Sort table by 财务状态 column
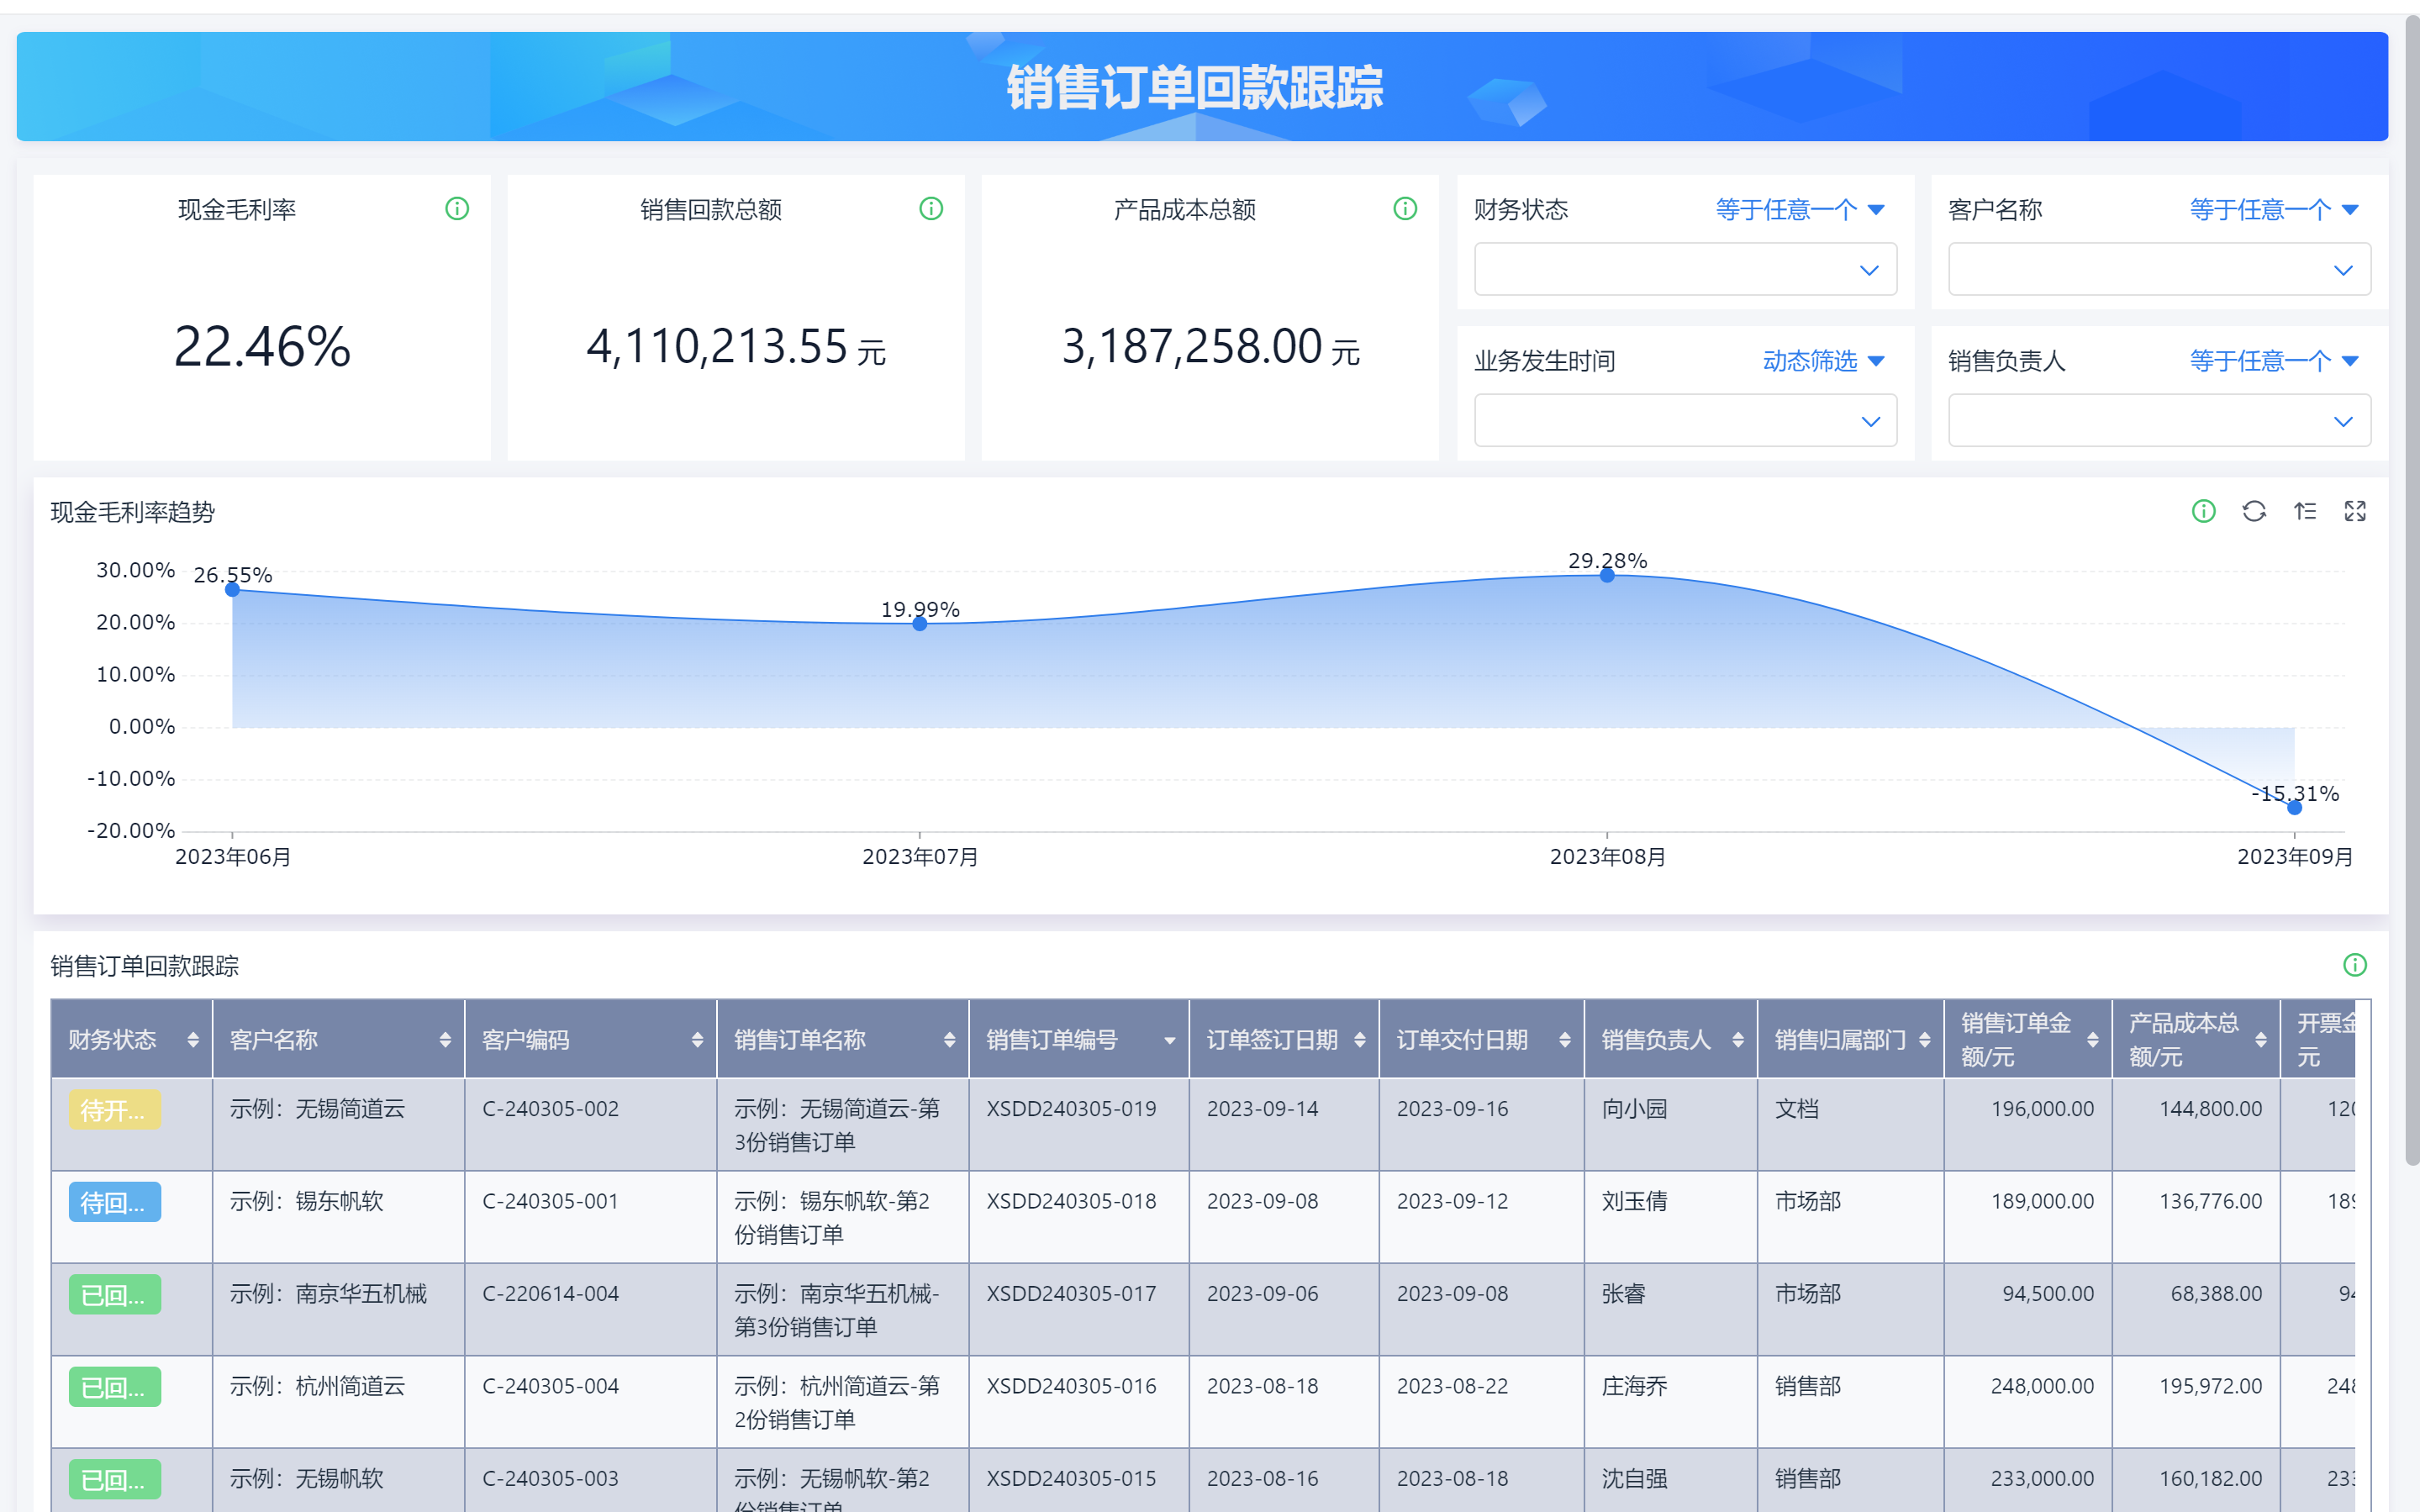The height and width of the screenshot is (1512, 2420). 193,1040
